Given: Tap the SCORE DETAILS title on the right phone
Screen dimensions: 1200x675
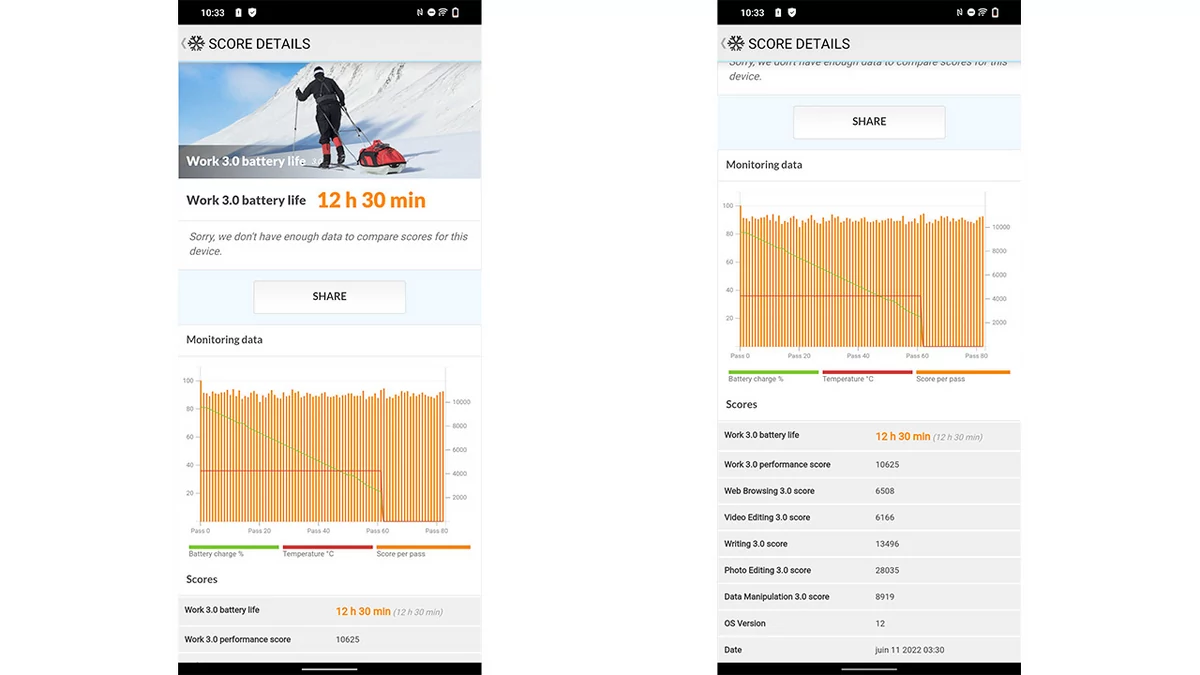Looking at the screenshot, I should point(799,44).
